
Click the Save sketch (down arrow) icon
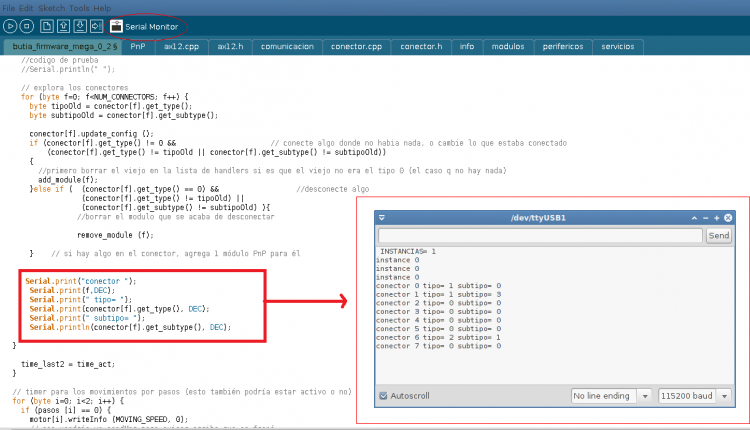click(x=80, y=25)
